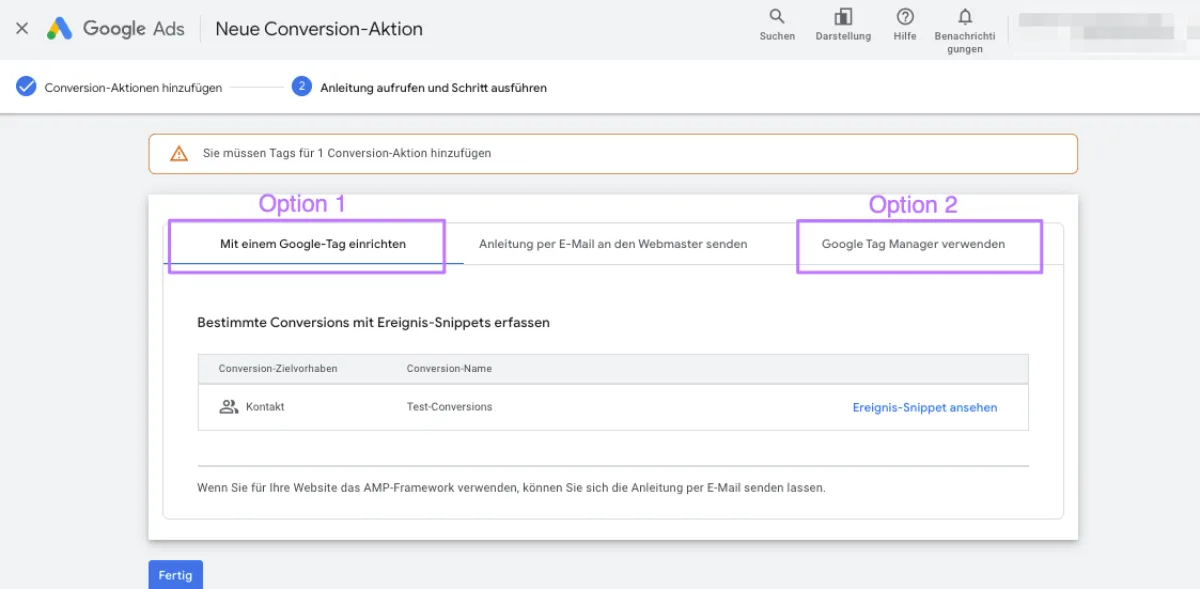The height and width of the screenshot is (589, 1200).
Task: Select 'Anleitung per E-Mail an den Webmaster senden'
Action: 613,243
